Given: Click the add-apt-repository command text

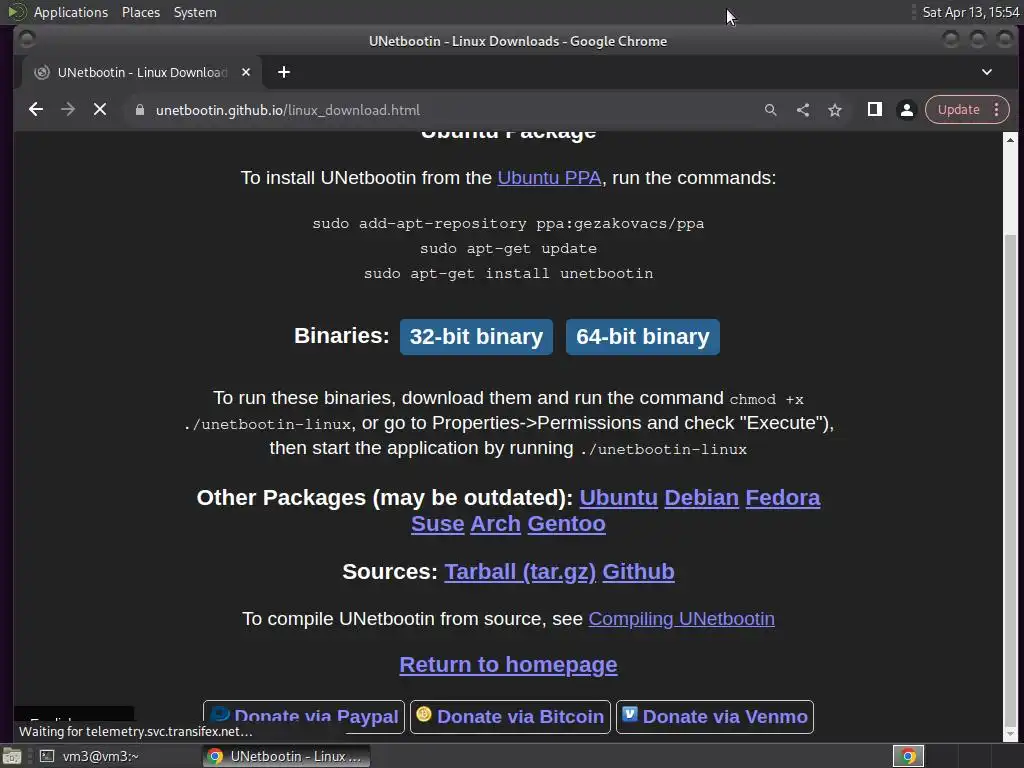Looking at the screenshot, I should tap(508, 224).
